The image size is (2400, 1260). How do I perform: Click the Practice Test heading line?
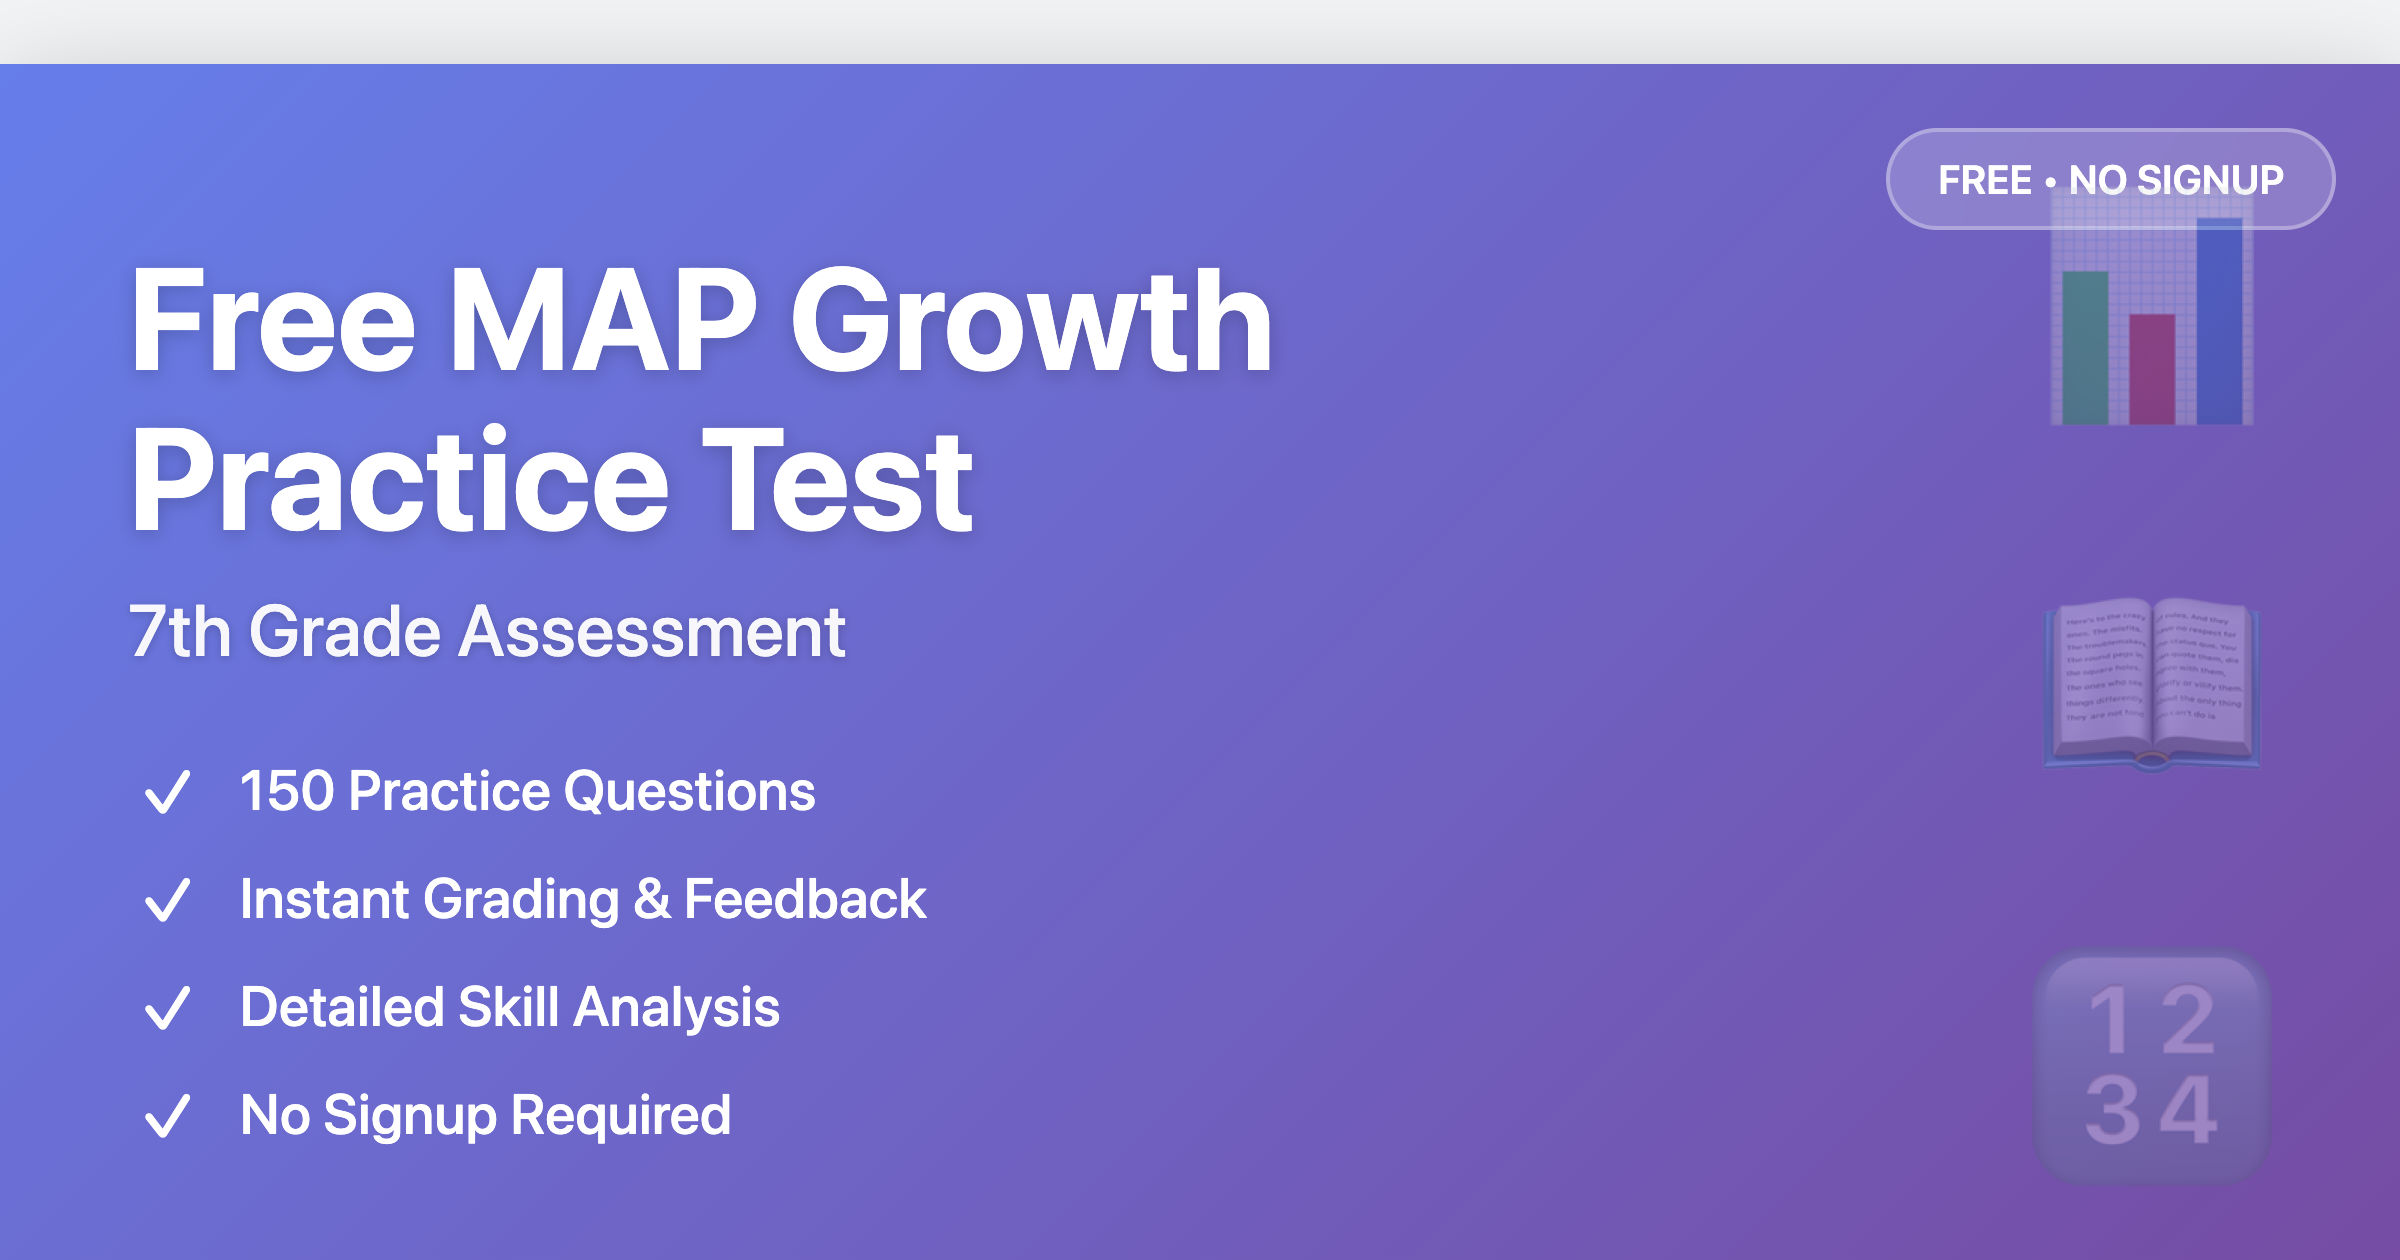[551, 480]
